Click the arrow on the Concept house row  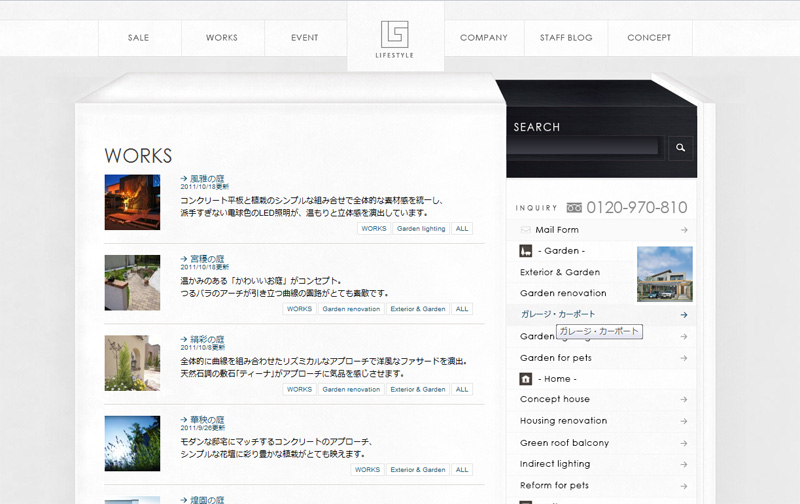684,399
